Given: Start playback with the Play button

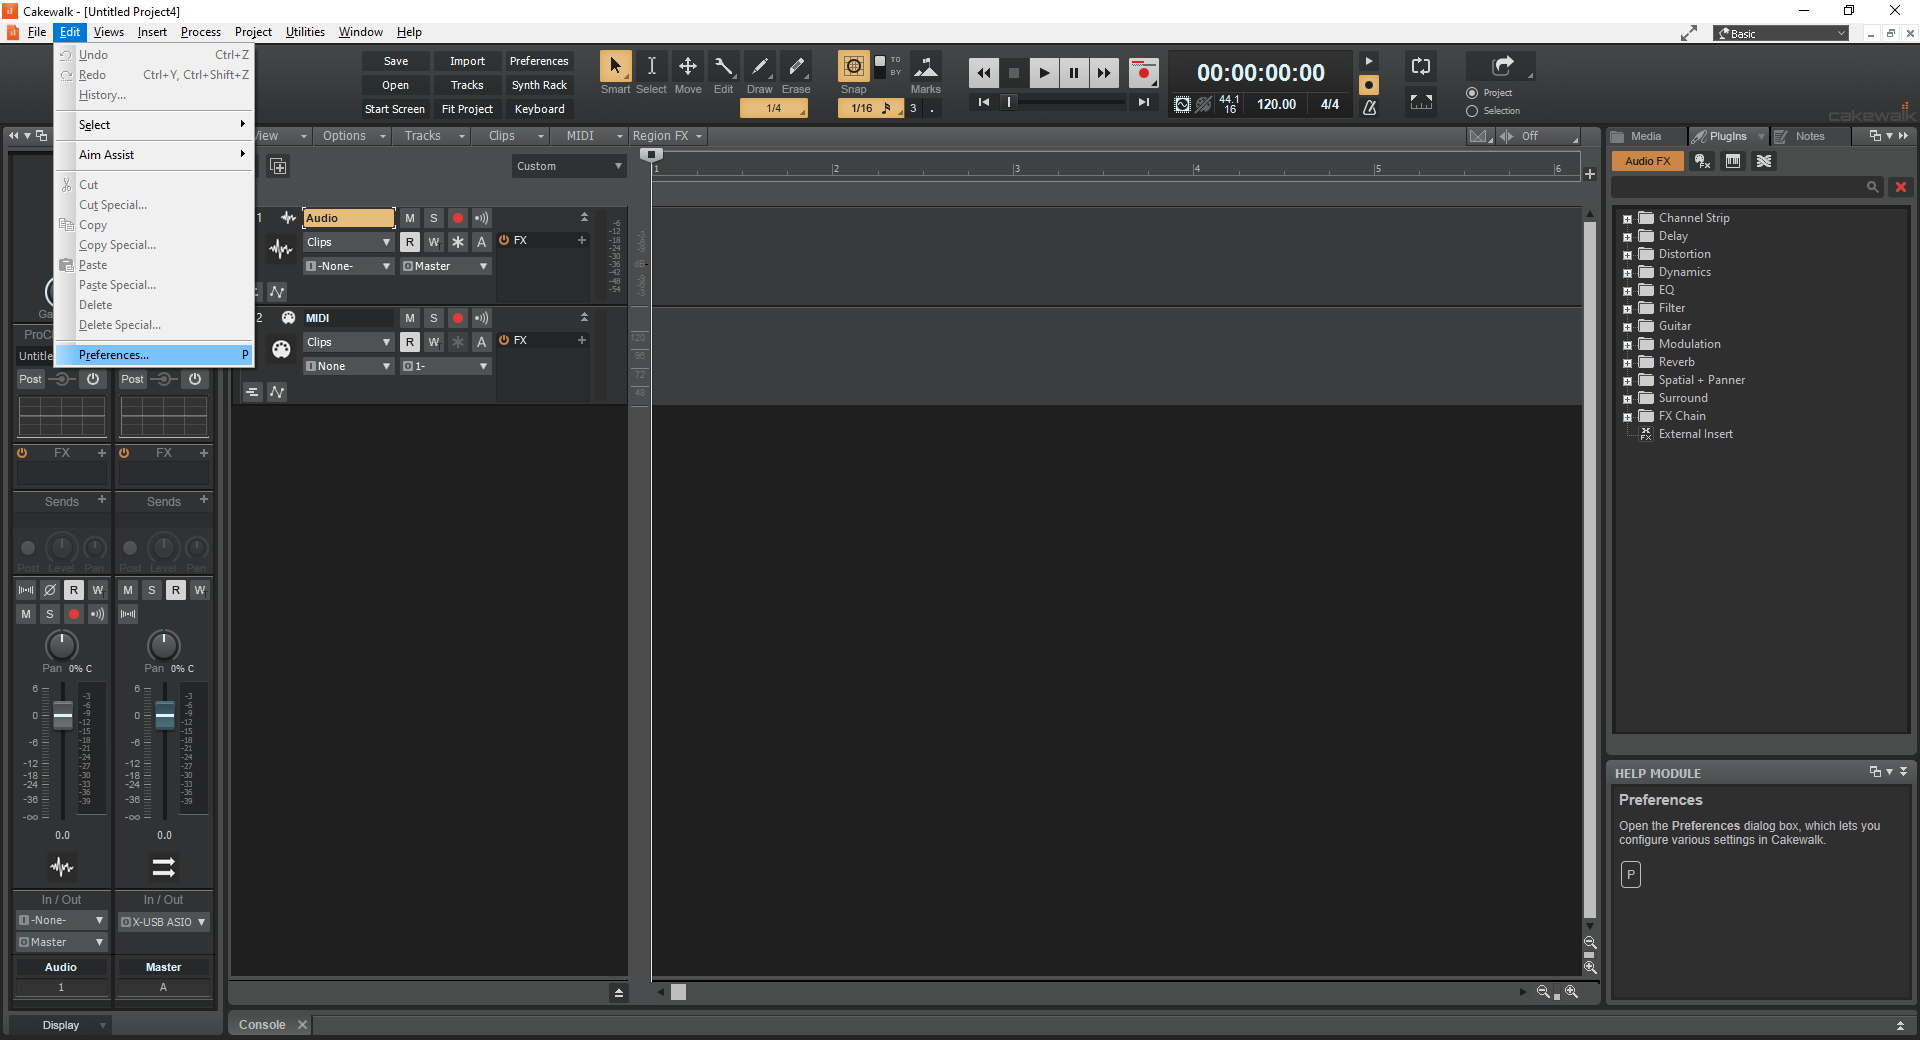Looking at the screenshot, I should point(1044,72).
